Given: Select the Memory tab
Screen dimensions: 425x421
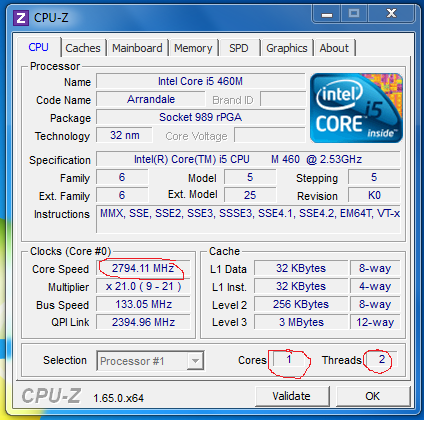Looking at the screenshot, I should [193, 48].
